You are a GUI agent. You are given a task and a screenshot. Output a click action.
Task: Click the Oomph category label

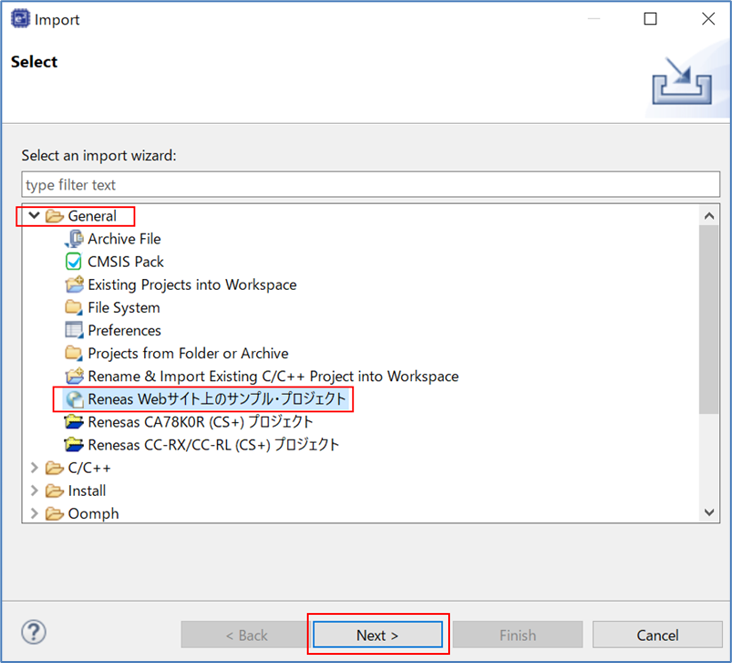pos(93,514)
